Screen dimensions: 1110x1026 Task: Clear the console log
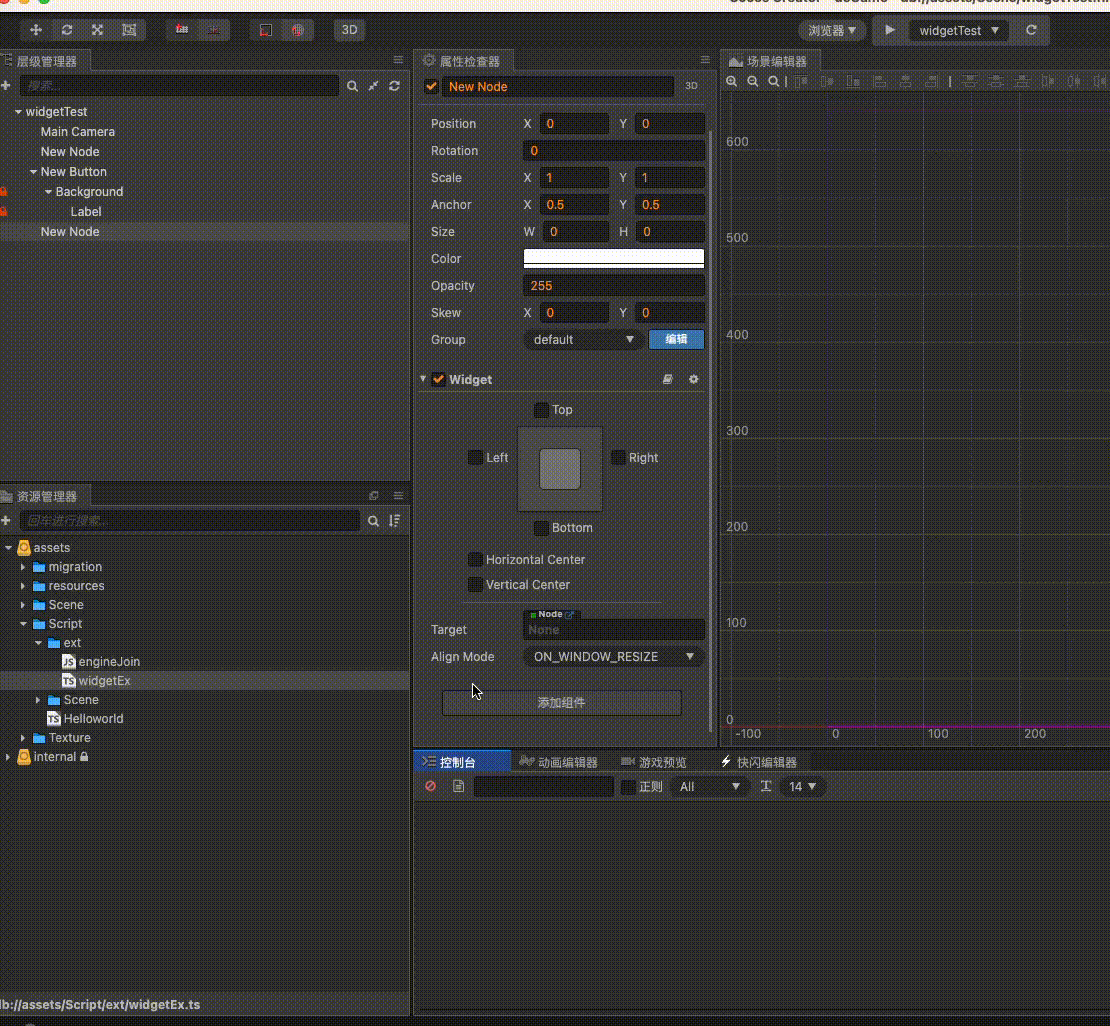tap(430, 786)
